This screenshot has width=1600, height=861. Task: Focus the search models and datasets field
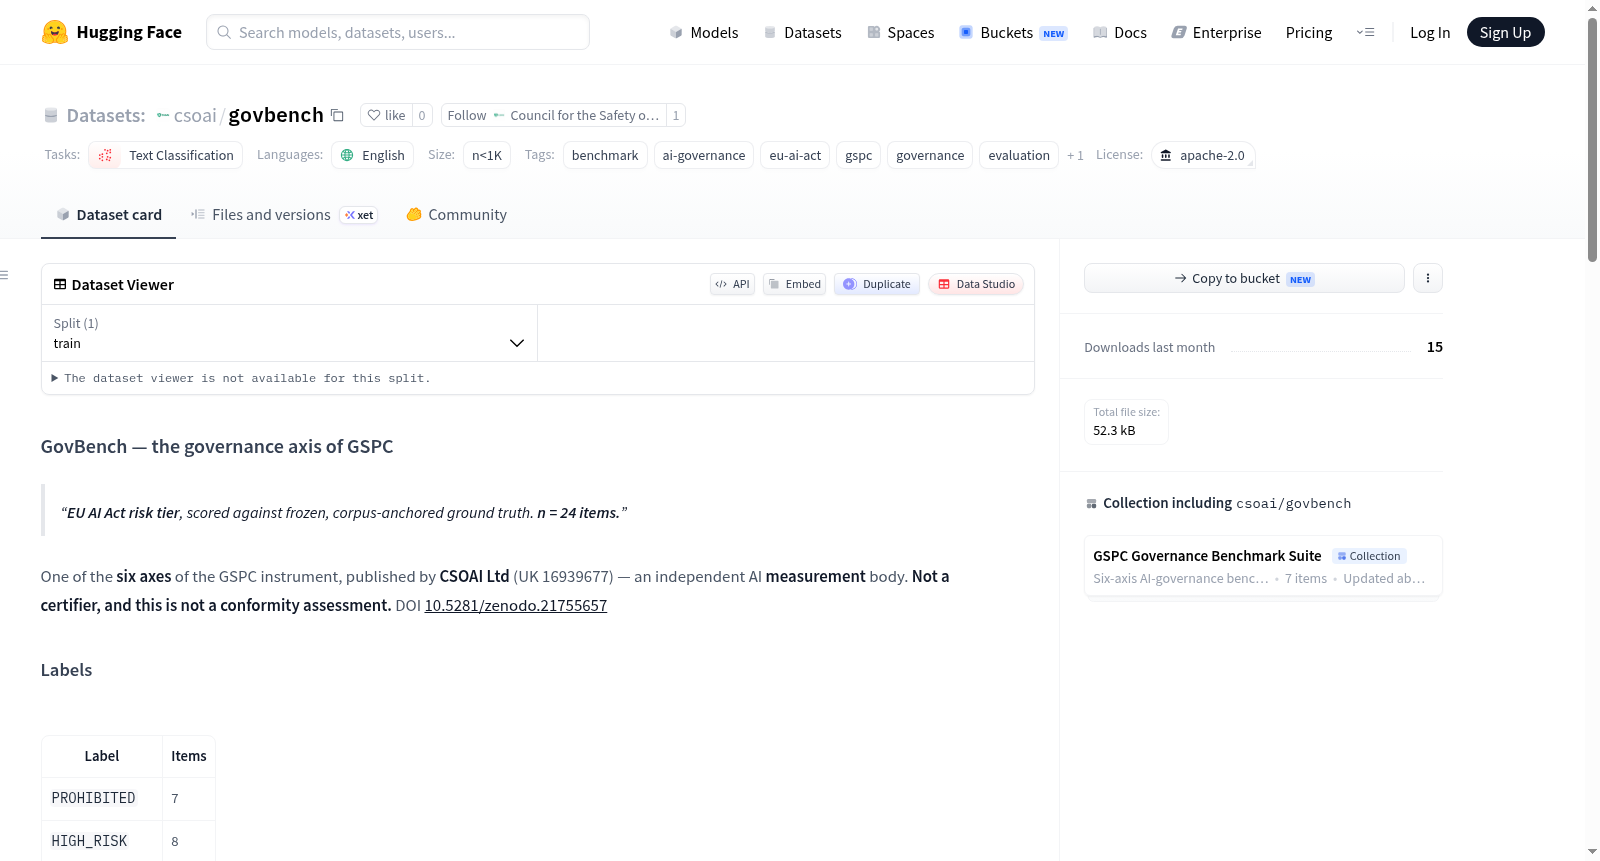[x=398, y=32]
